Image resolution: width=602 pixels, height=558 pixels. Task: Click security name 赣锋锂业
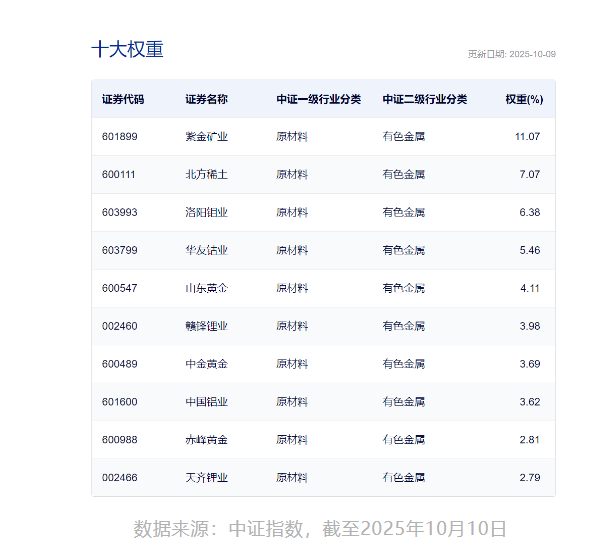(x=207, y=326)
